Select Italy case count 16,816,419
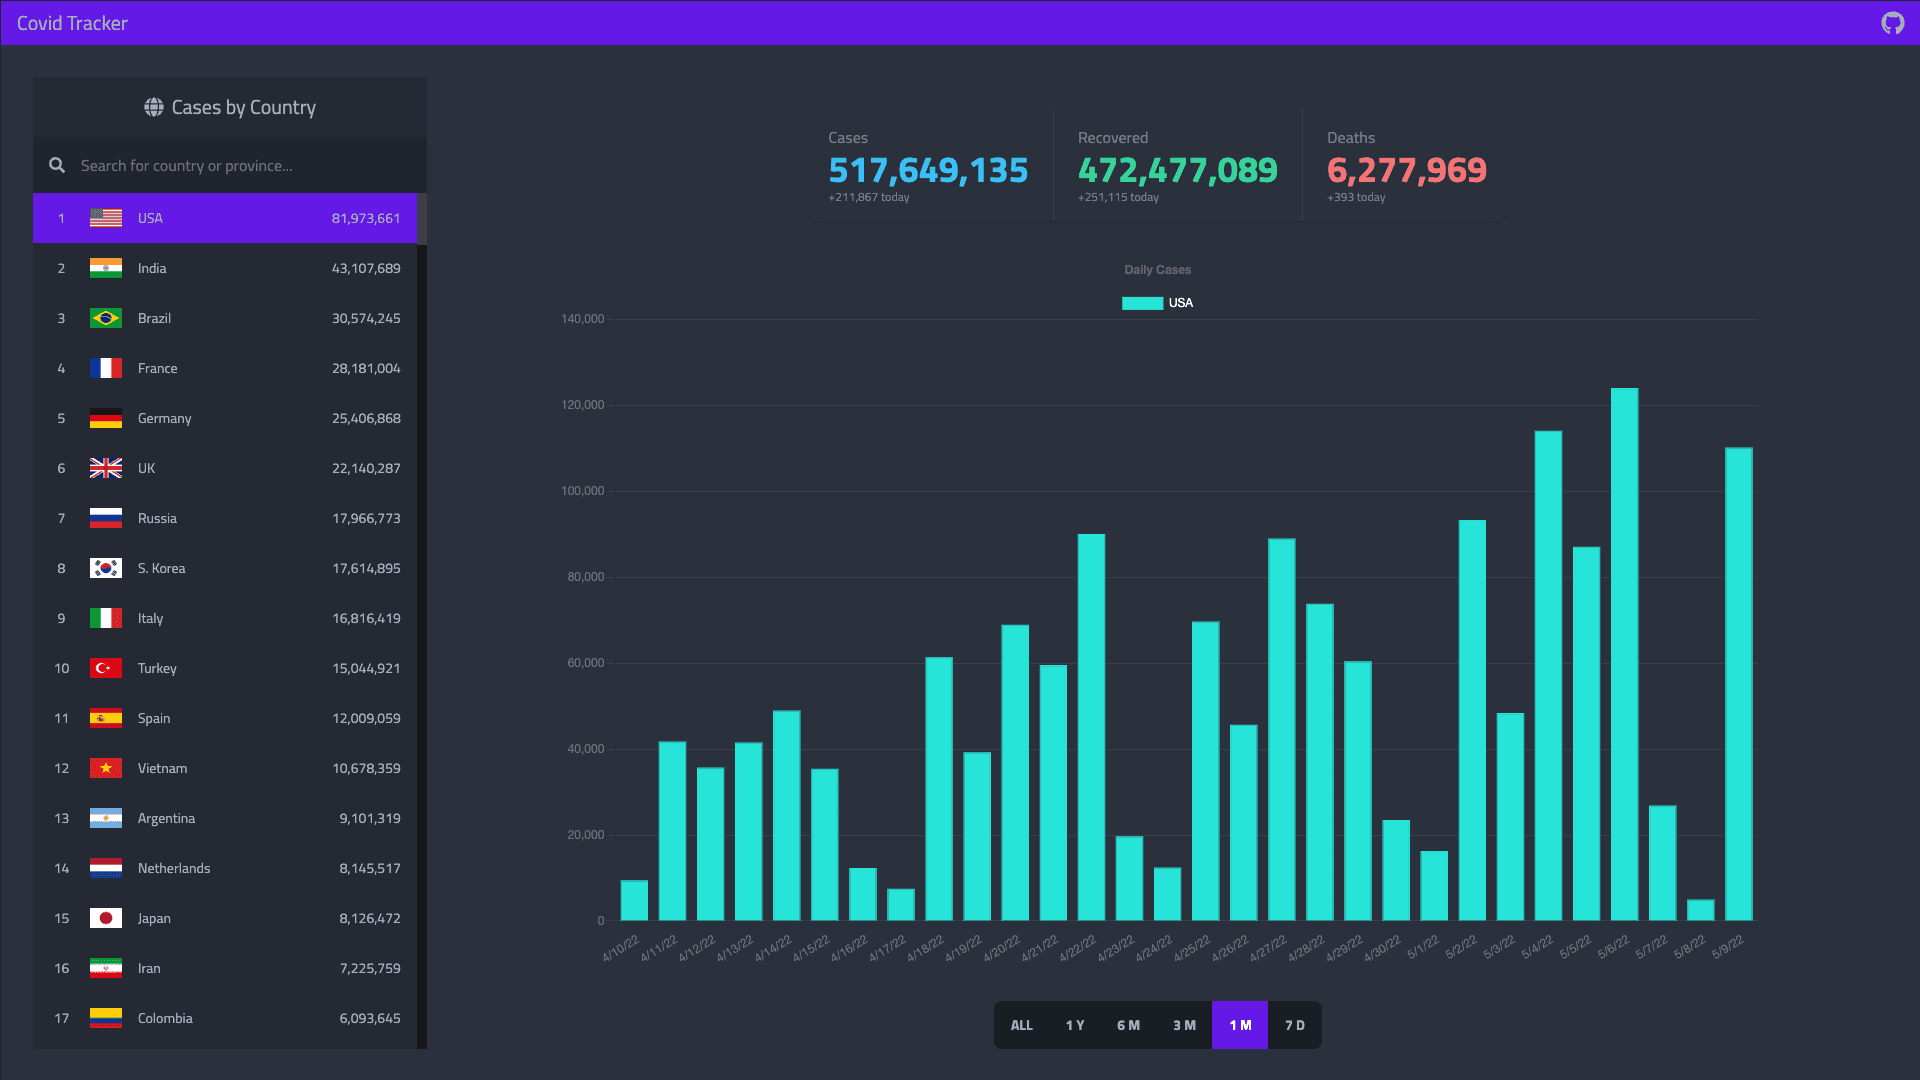This screenshot has width=1920, height=1080. [366, 618]
